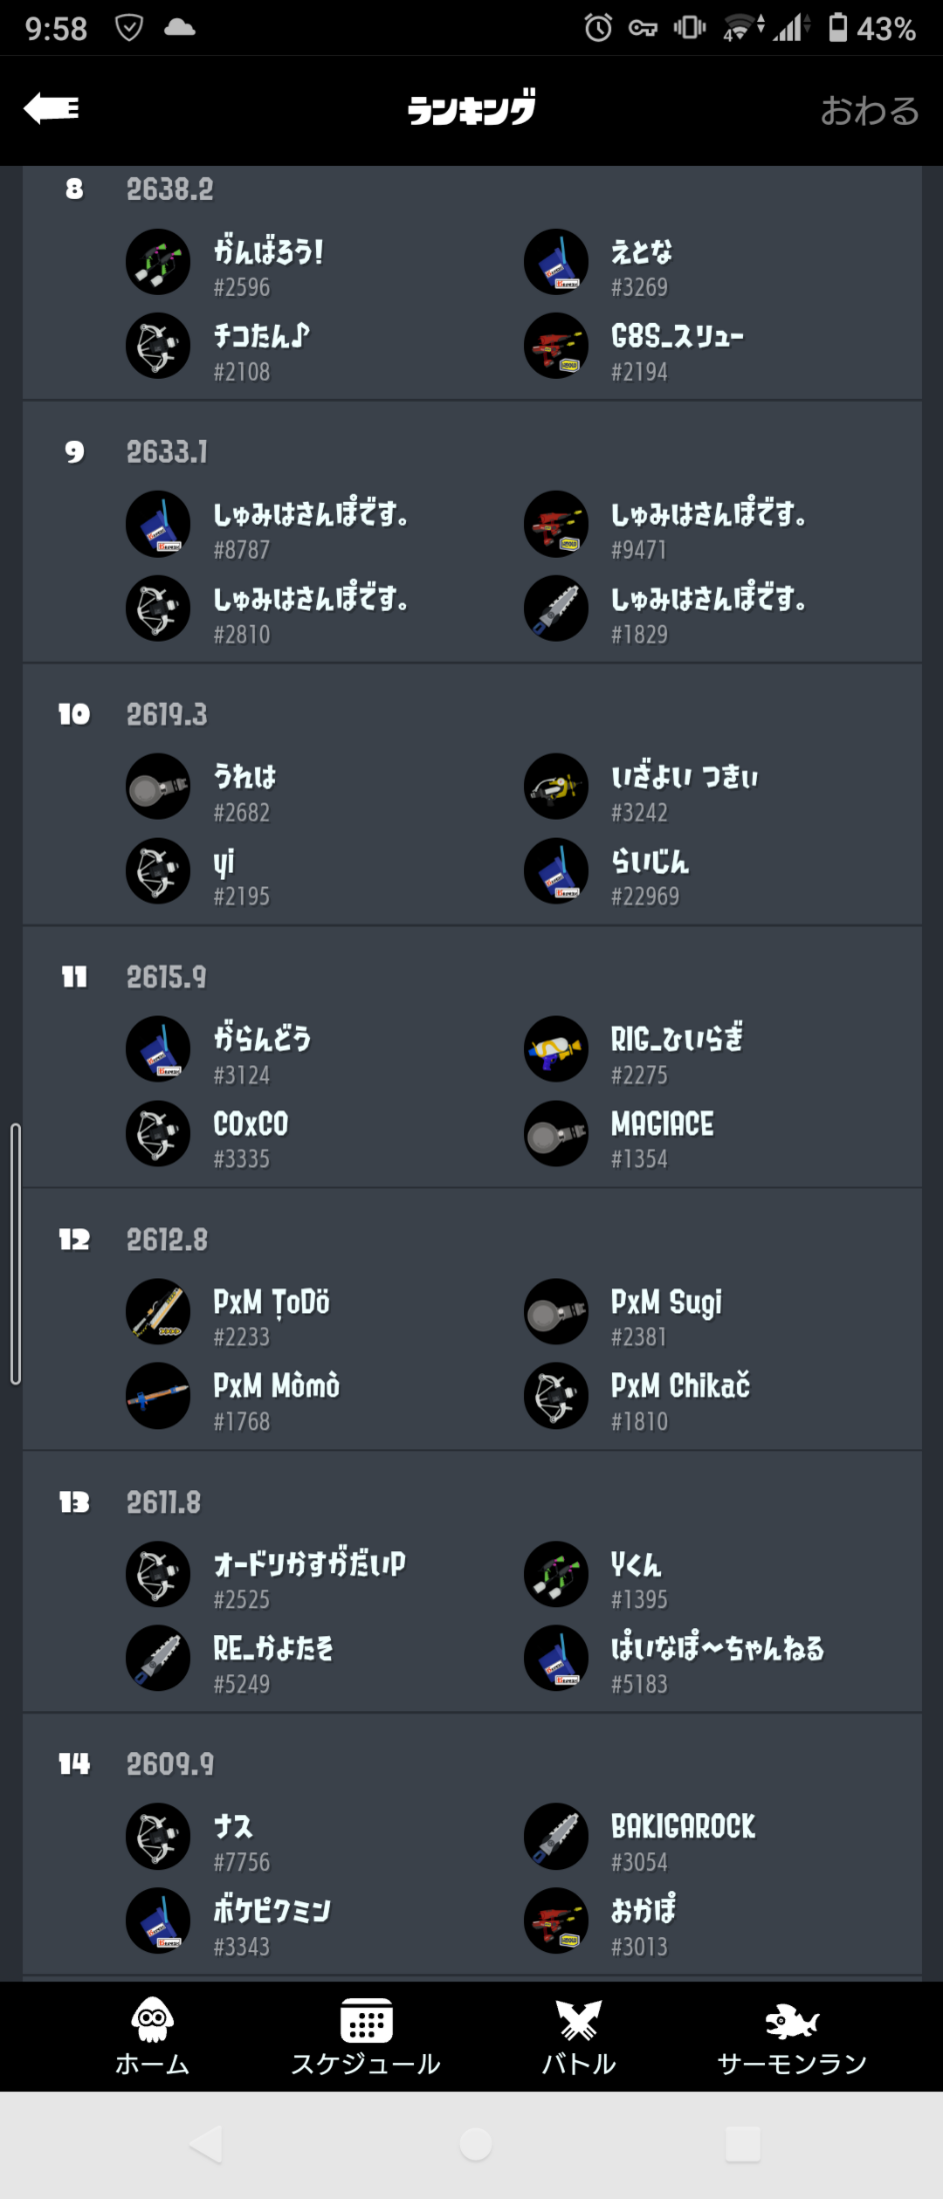Viewport: 943px width, 2199px height.
Task: Tap weapon icon beside いざよい つきぃ
Action: [x=556, y=786]
